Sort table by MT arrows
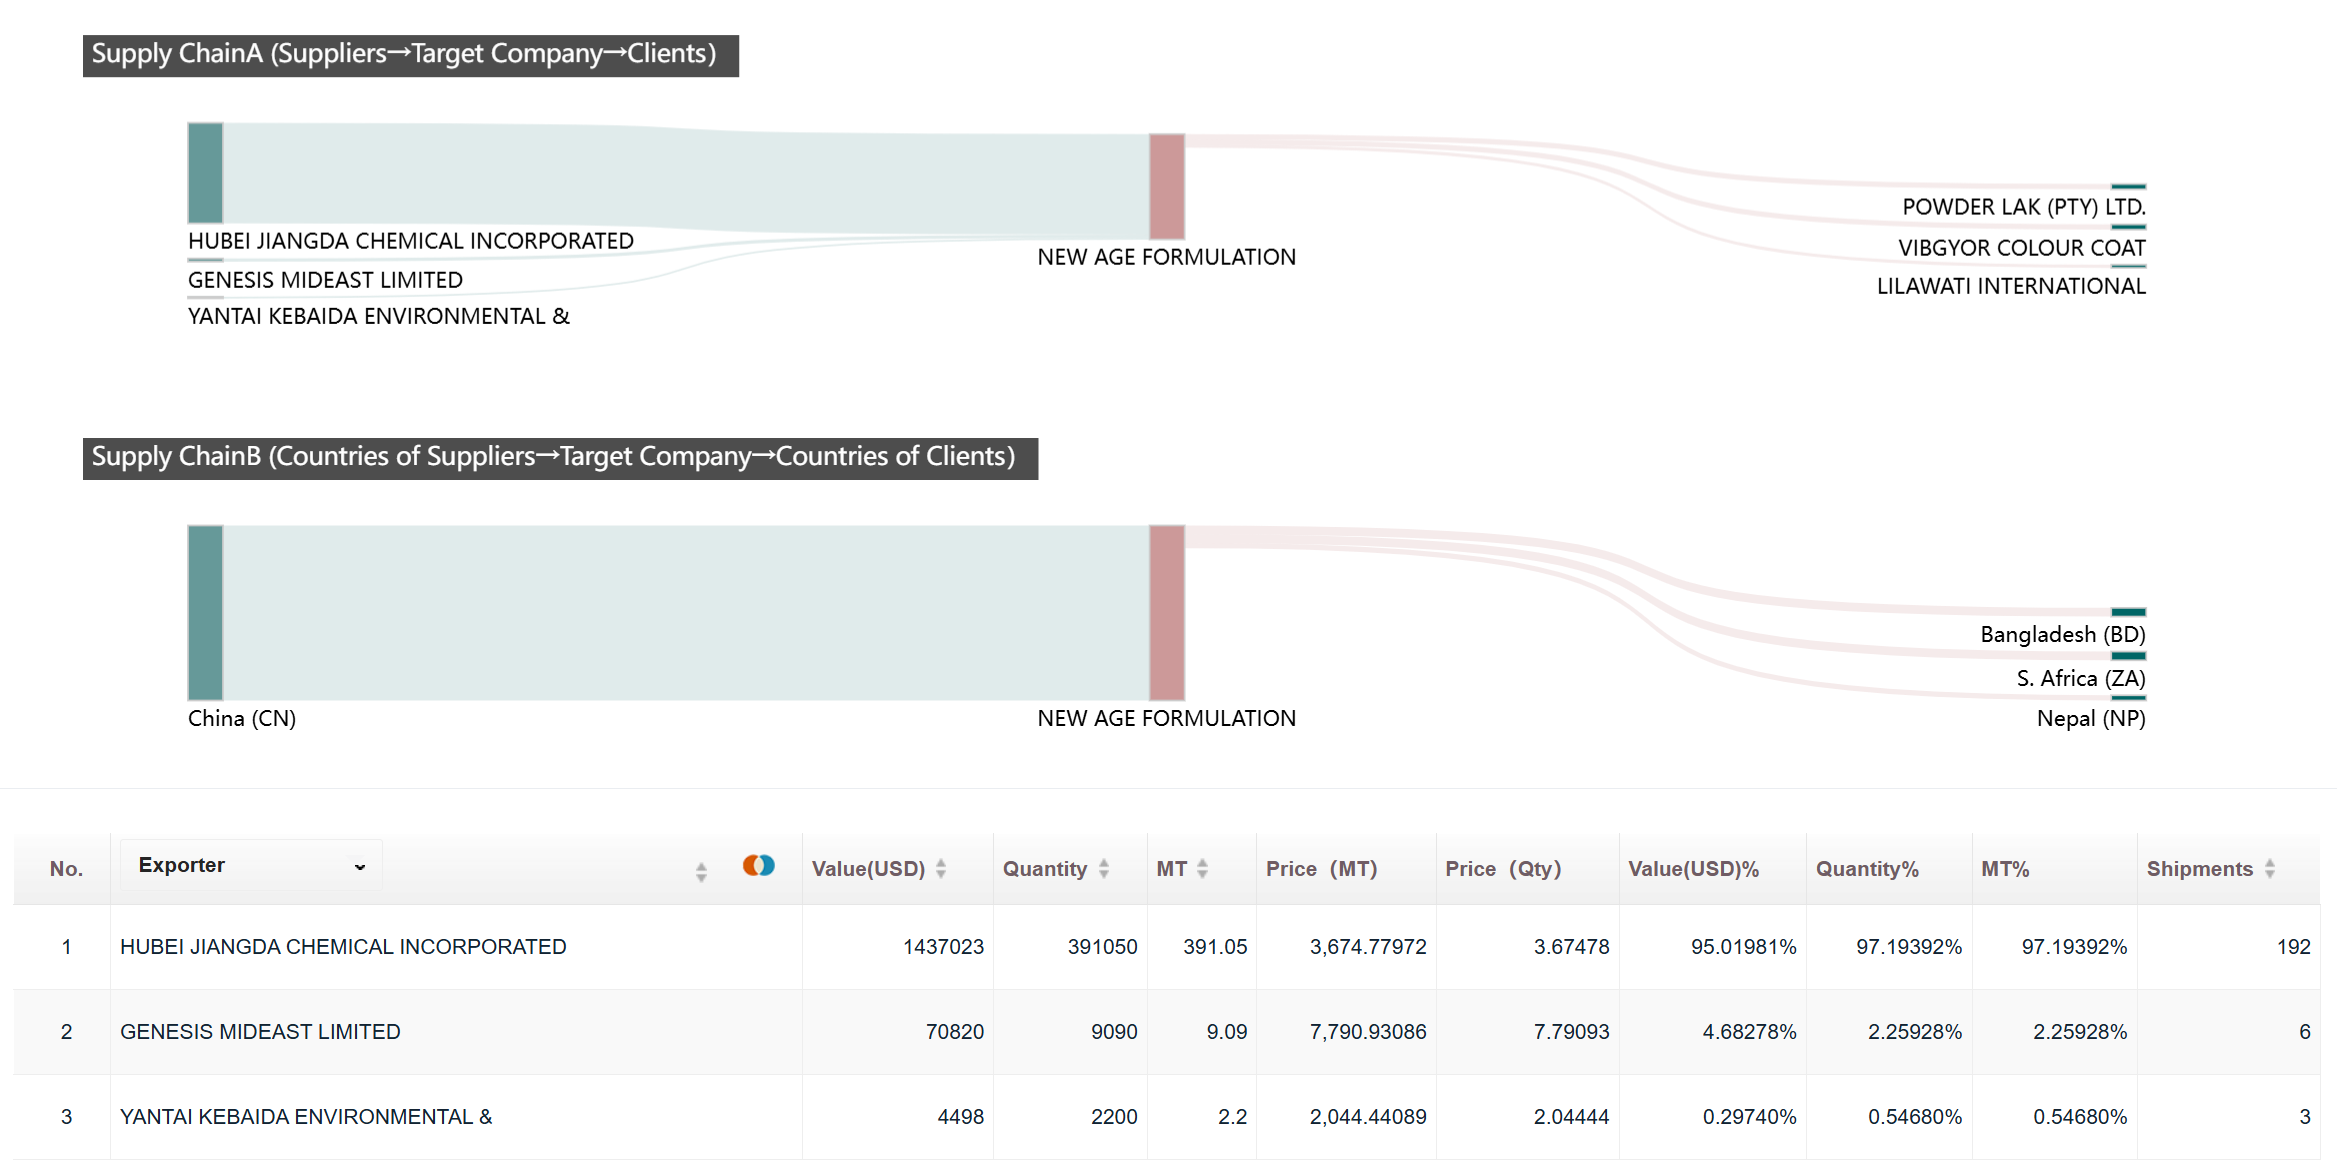The width and height of the screenshot is (2337, 1172). coord(1203,869)
